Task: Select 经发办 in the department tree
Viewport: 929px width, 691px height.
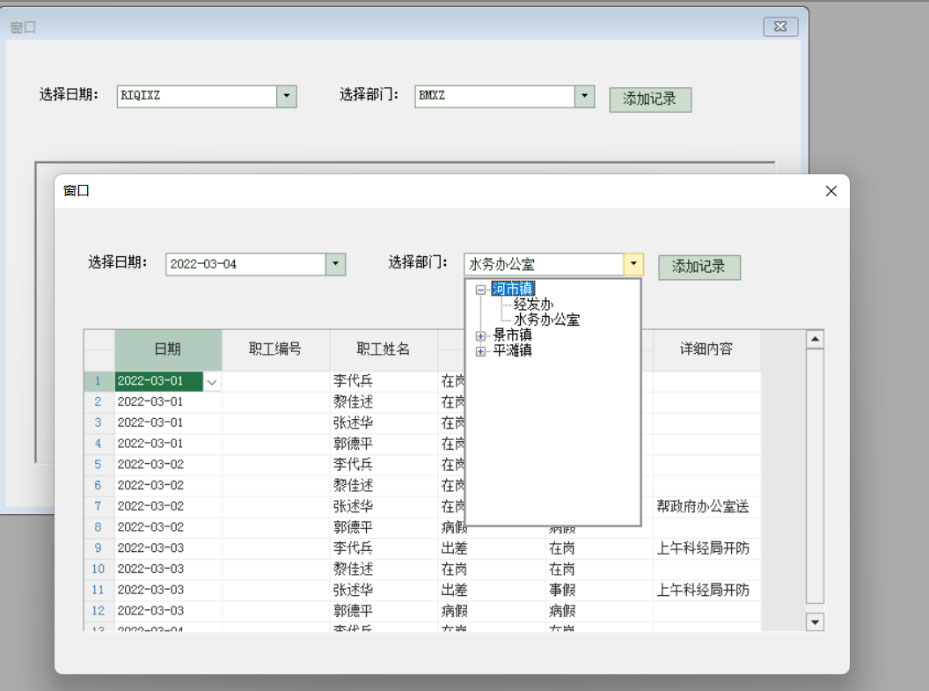Action: click(x=533, y=304)
